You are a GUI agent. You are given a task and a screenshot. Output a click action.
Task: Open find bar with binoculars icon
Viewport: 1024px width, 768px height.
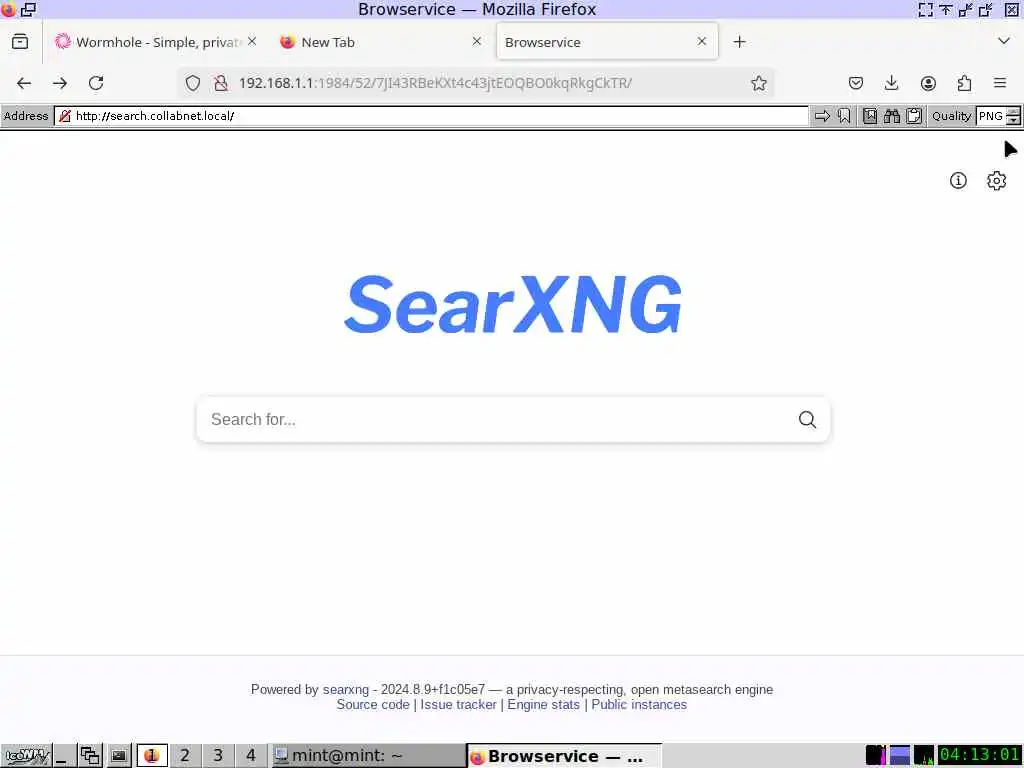click(891, 116)
